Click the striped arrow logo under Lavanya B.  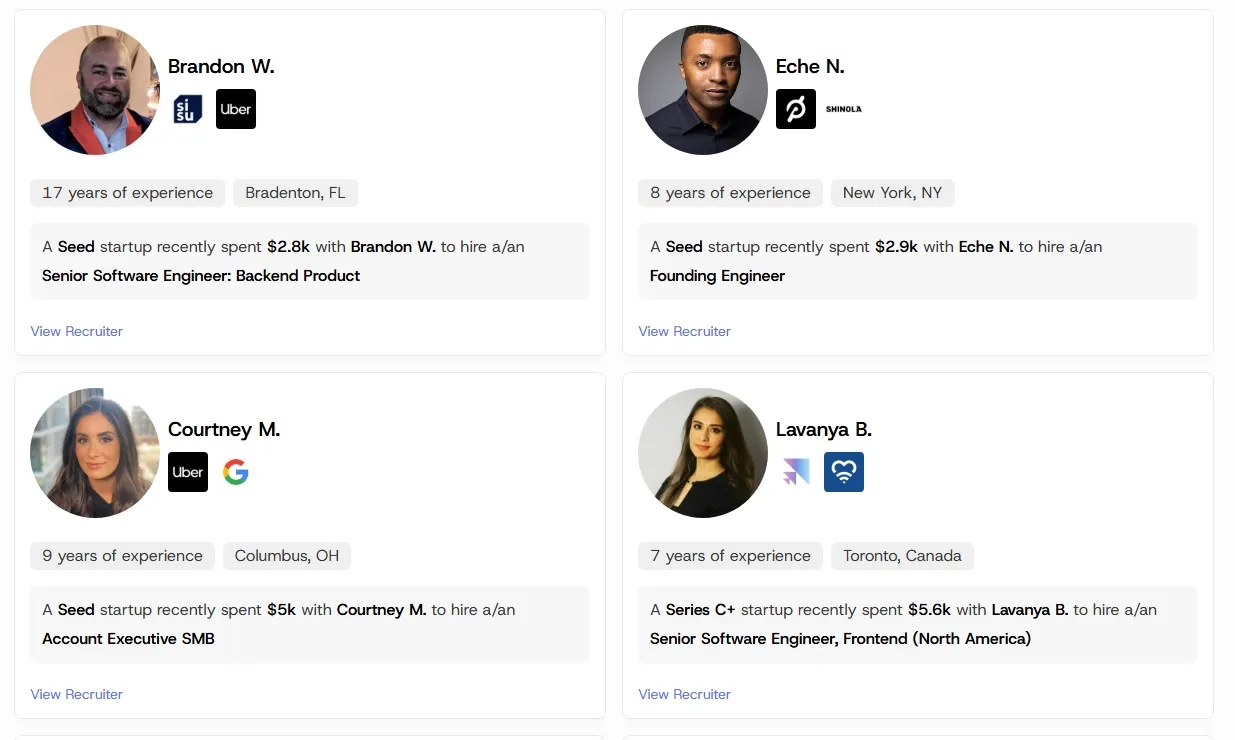pyautogui.click(x=796, y=472)
